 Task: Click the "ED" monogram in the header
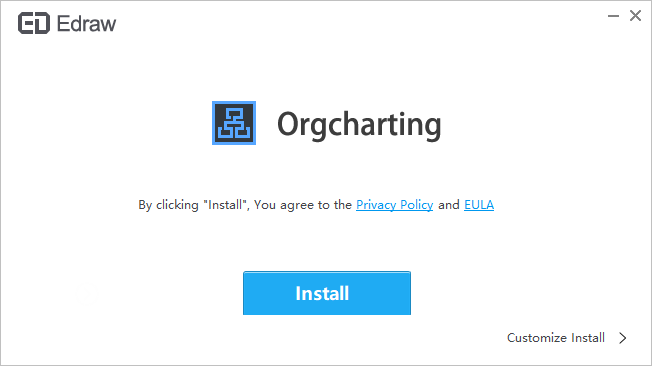pos(34,23)
